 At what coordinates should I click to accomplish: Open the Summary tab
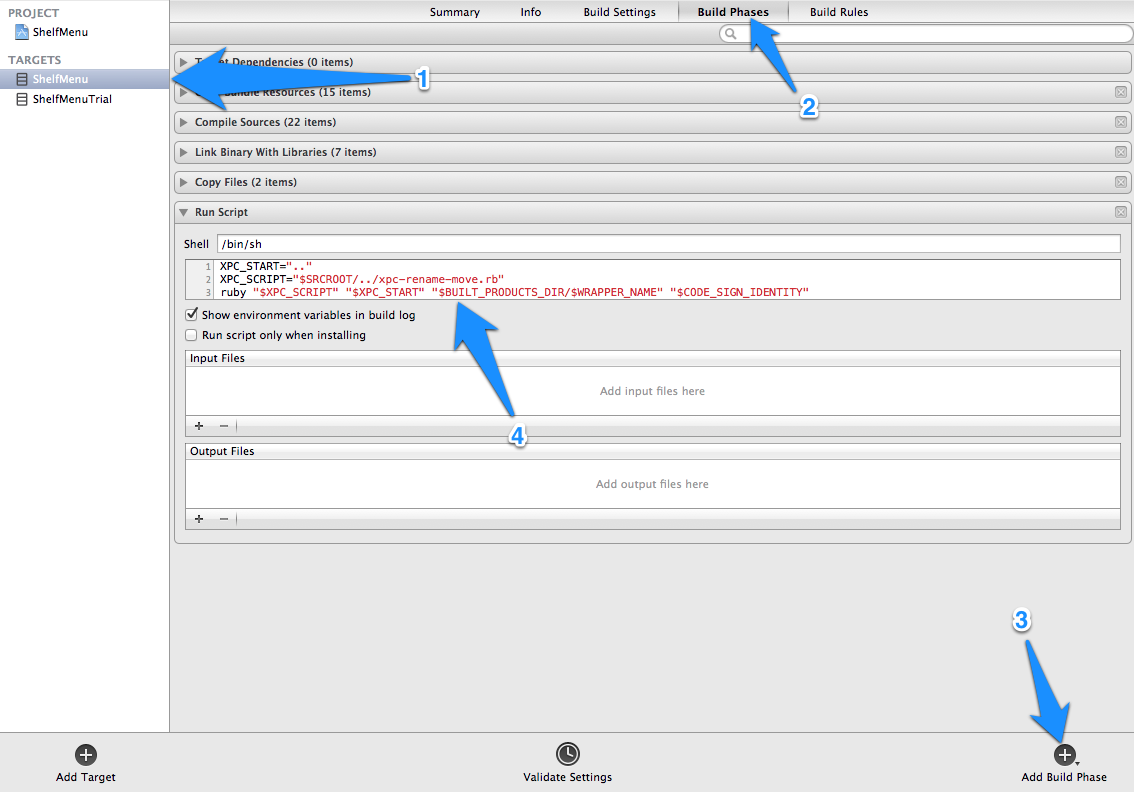click(454, 12)
